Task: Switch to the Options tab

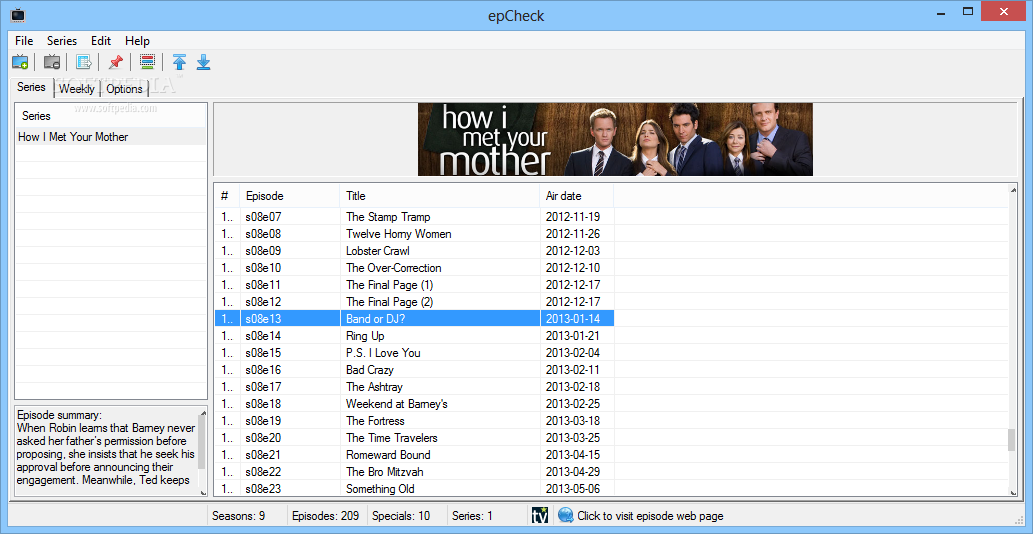Action: click(x=125, y=89)
